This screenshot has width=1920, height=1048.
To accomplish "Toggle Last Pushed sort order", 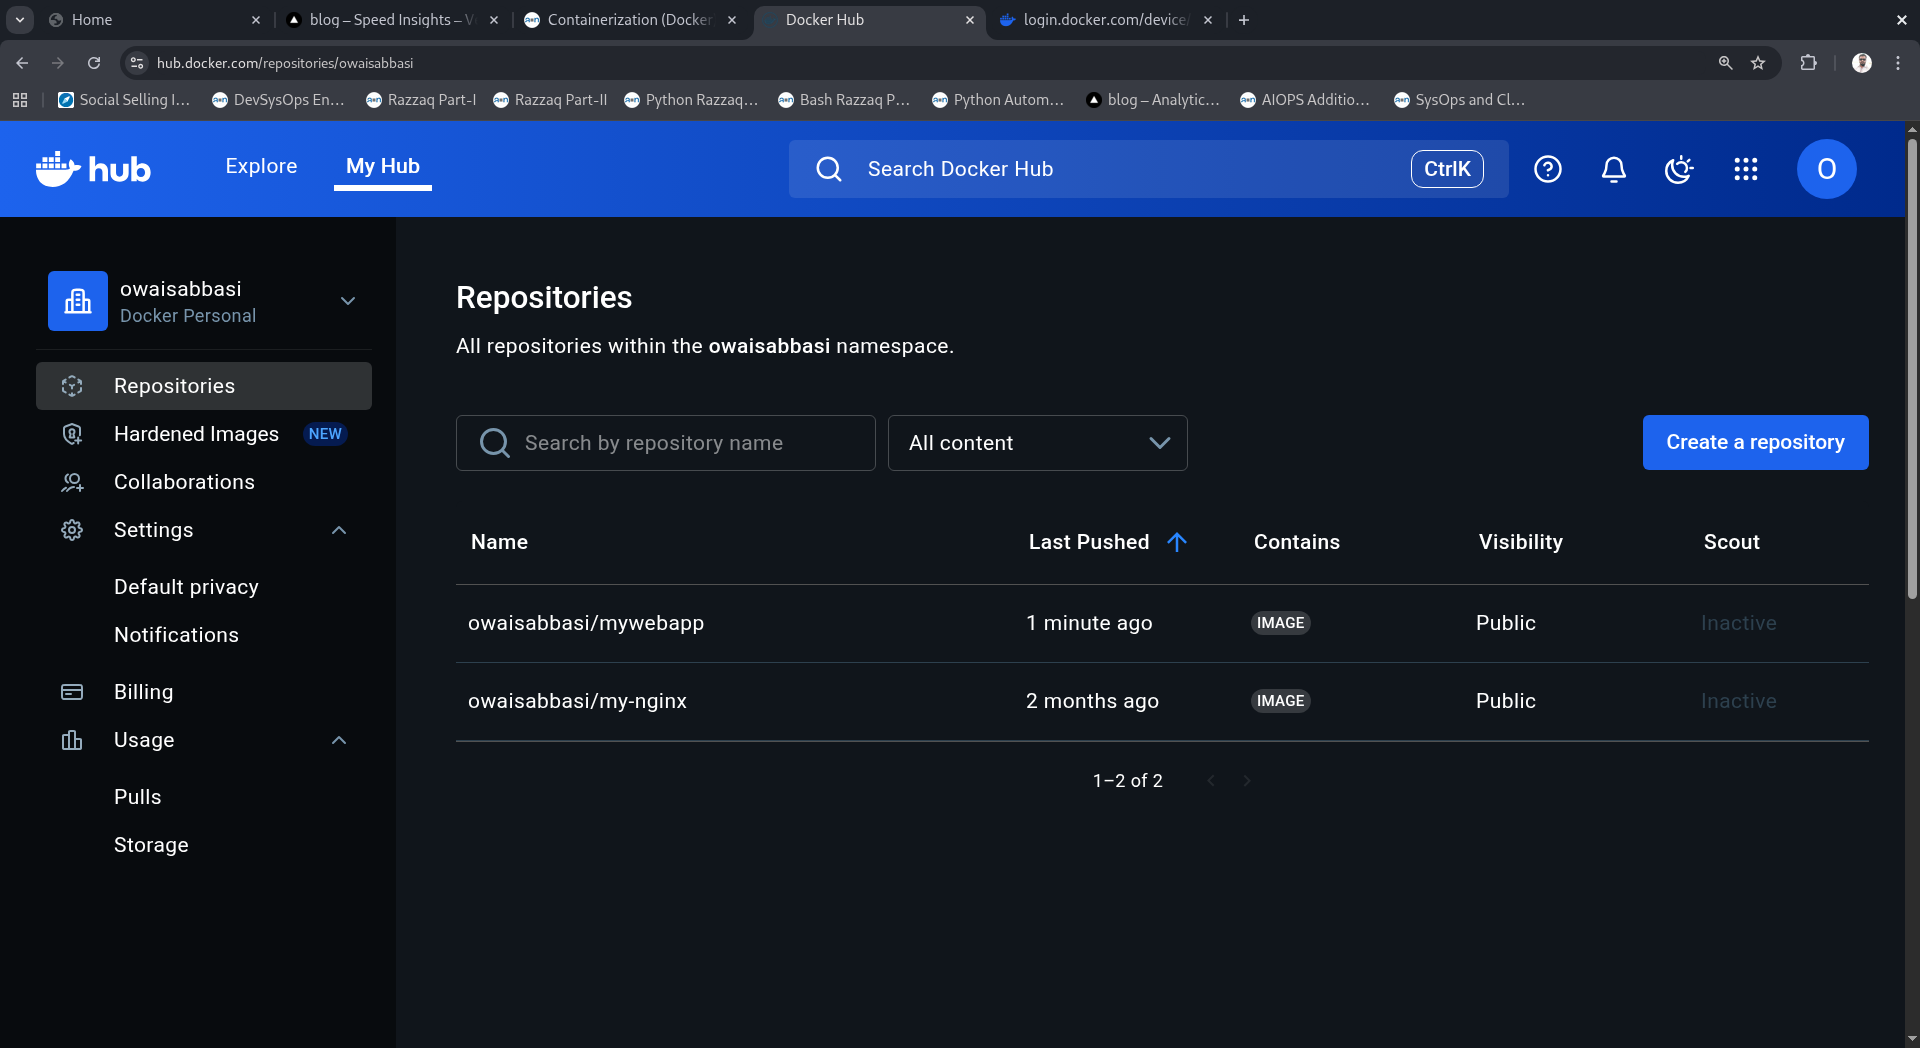I will coord(1178,542).
